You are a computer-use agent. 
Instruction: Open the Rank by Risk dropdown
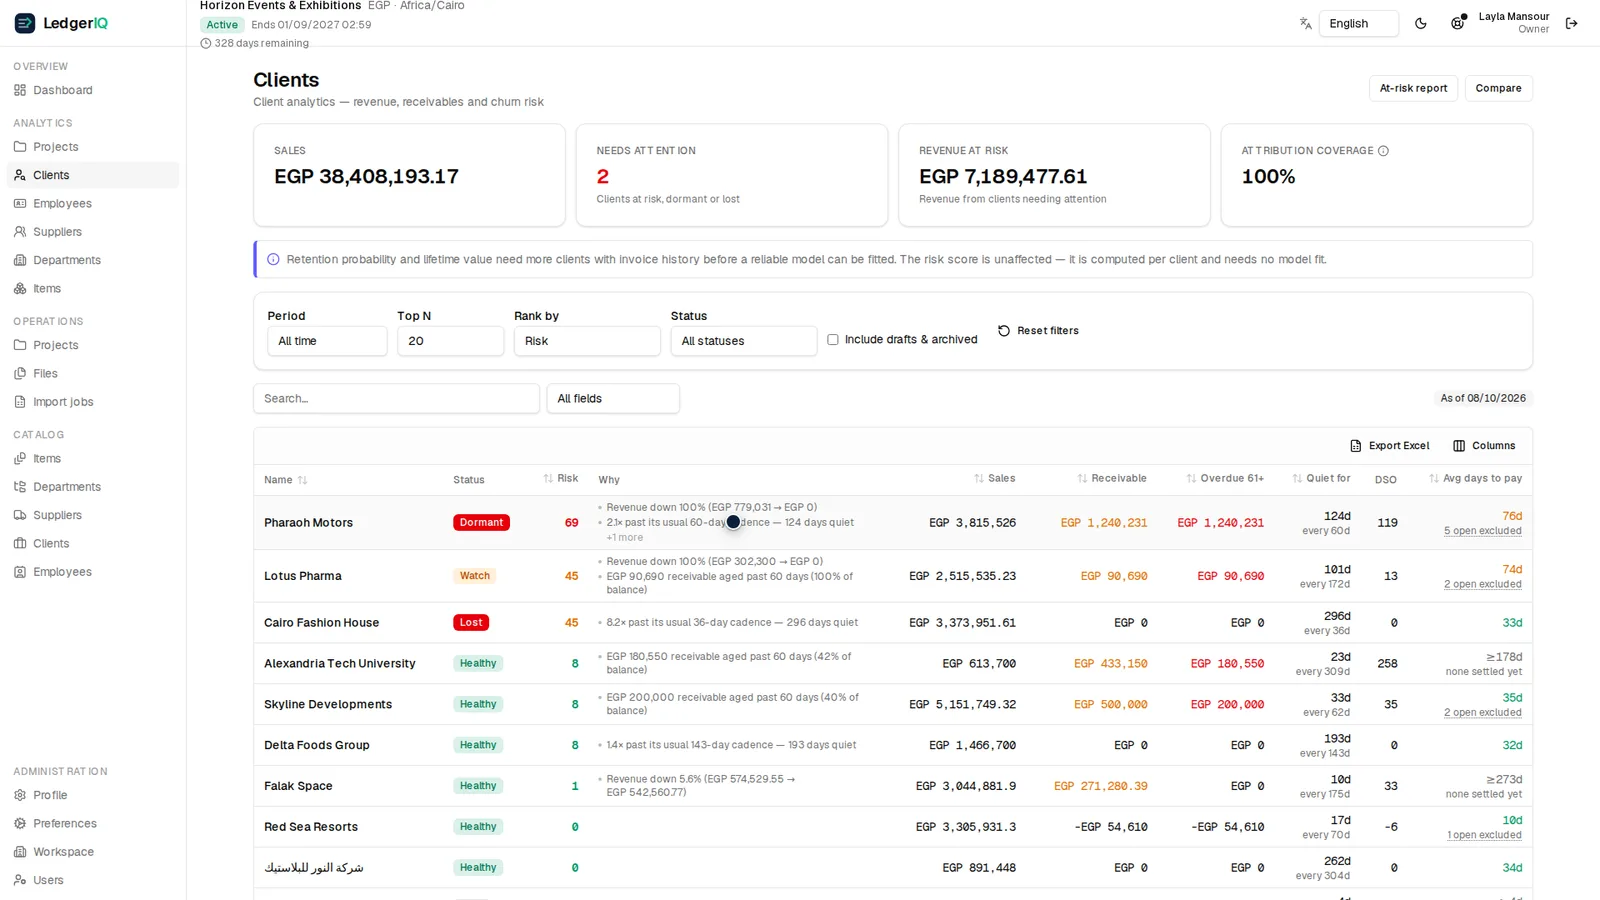tap(587, 341)
